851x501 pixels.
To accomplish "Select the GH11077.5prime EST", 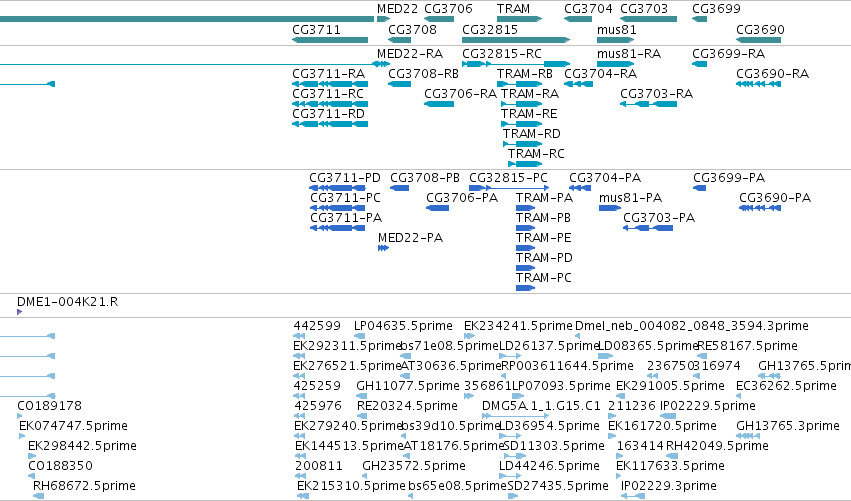I will coord(361,396).
